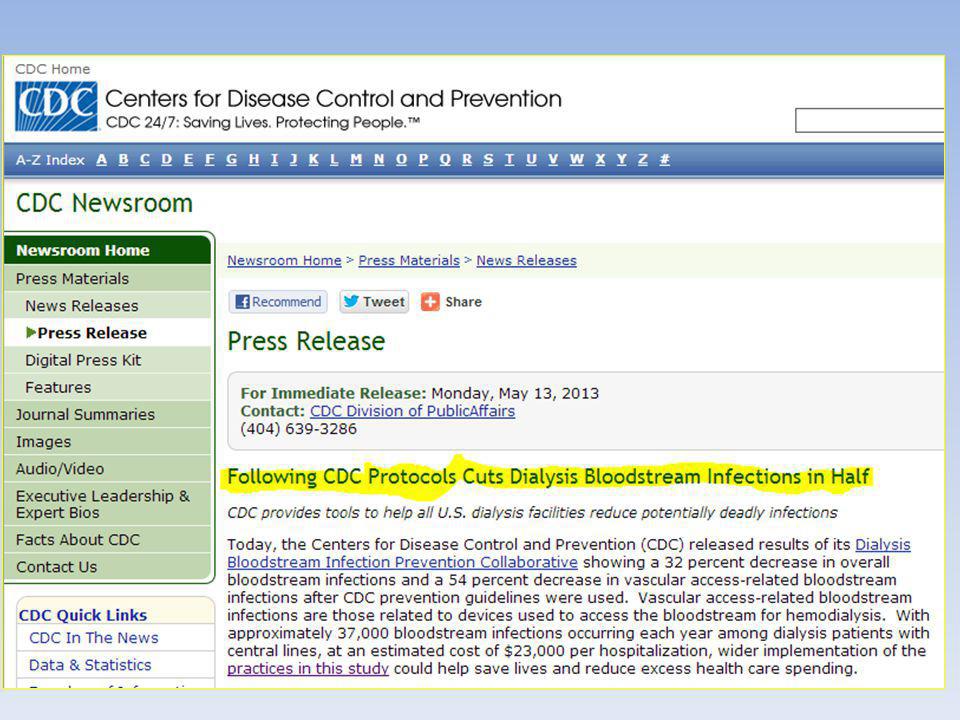Select letter G in A-Z Index
Viewport: 960px width, 720px height.
231,160
